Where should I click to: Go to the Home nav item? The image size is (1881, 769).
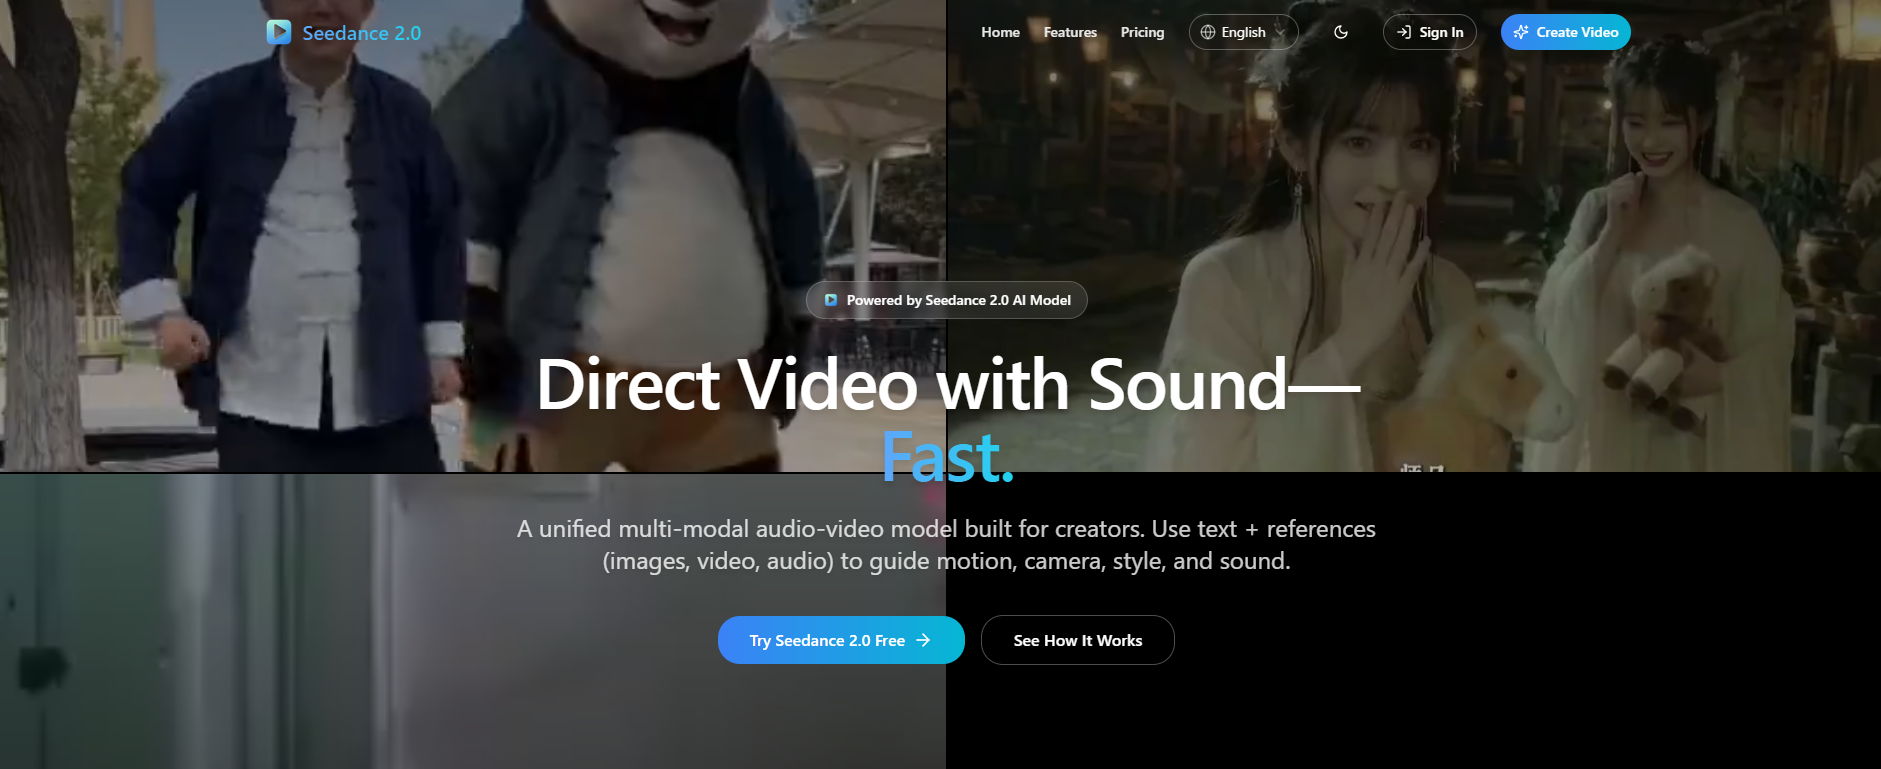[1000, 32]
